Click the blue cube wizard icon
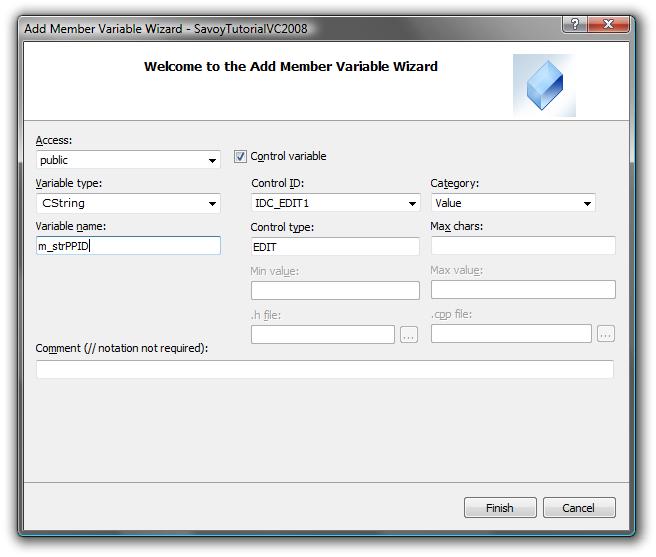The width and height of the screenshot is (656, 557). click(544, 85)
